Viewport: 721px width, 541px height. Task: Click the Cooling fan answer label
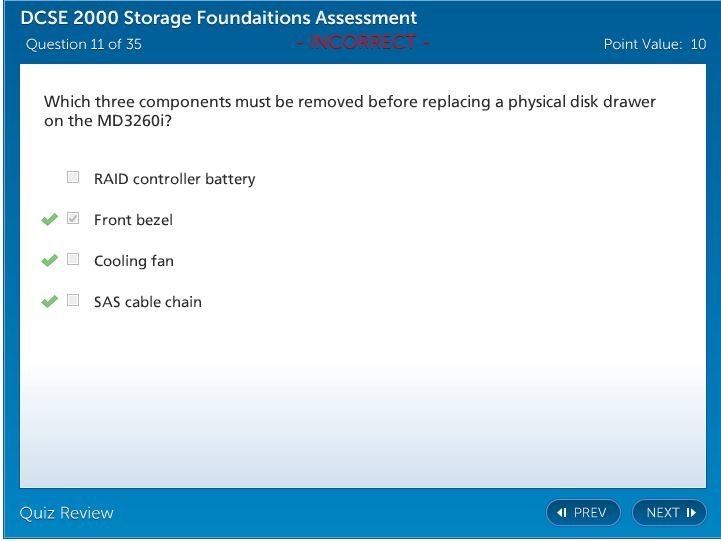(x=133, y=261)
